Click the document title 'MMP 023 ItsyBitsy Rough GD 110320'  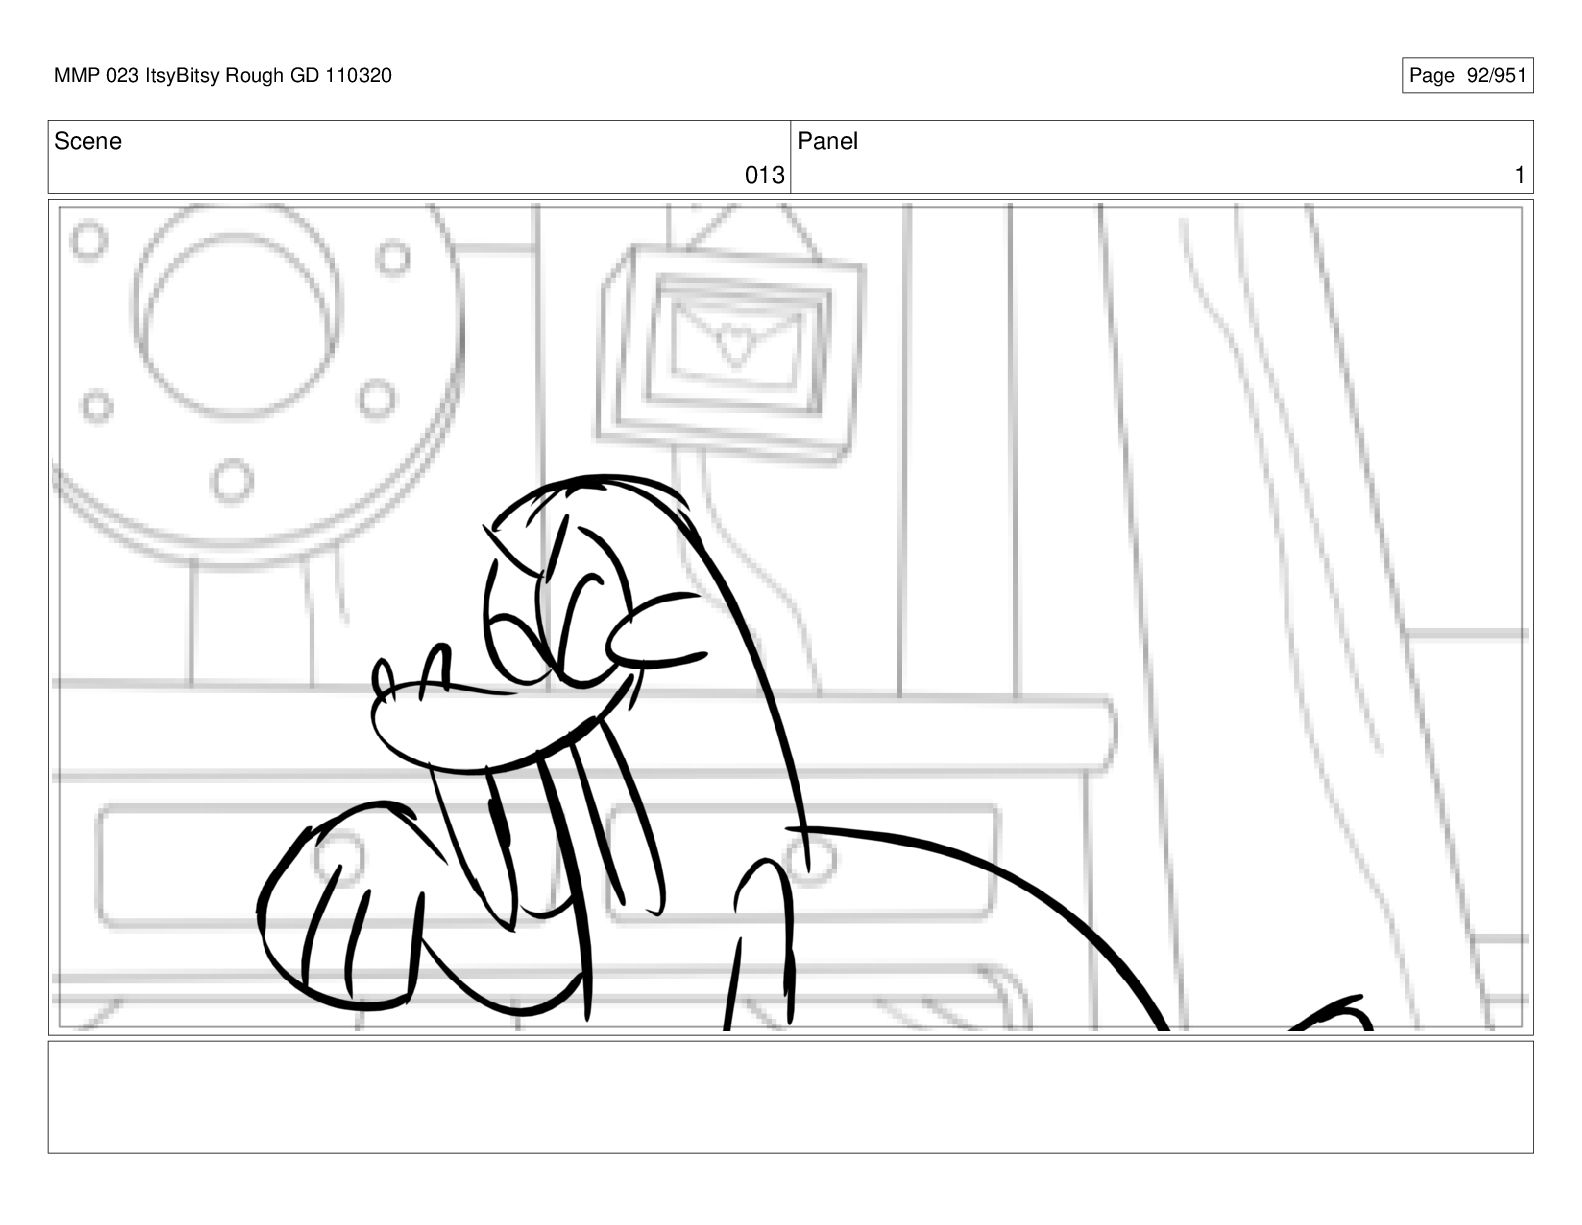pos(223,76)
